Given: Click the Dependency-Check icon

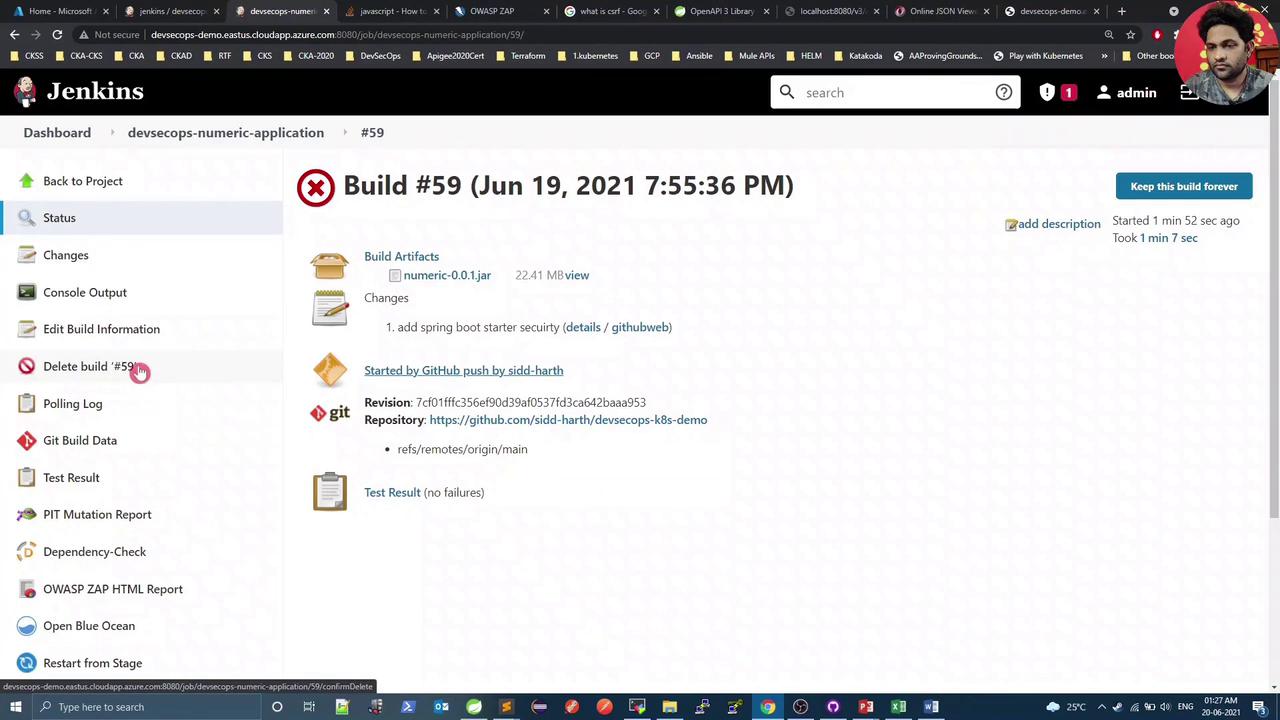Looking at the screenshot, I should pos(27,552).
